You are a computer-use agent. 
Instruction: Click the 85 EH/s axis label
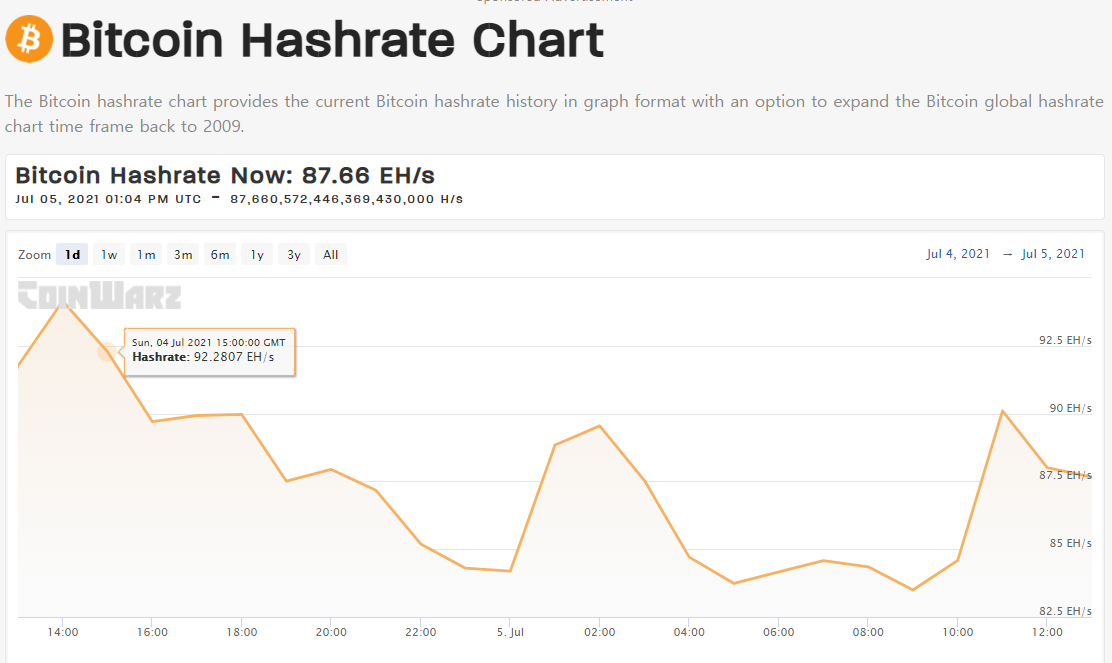1070,543
